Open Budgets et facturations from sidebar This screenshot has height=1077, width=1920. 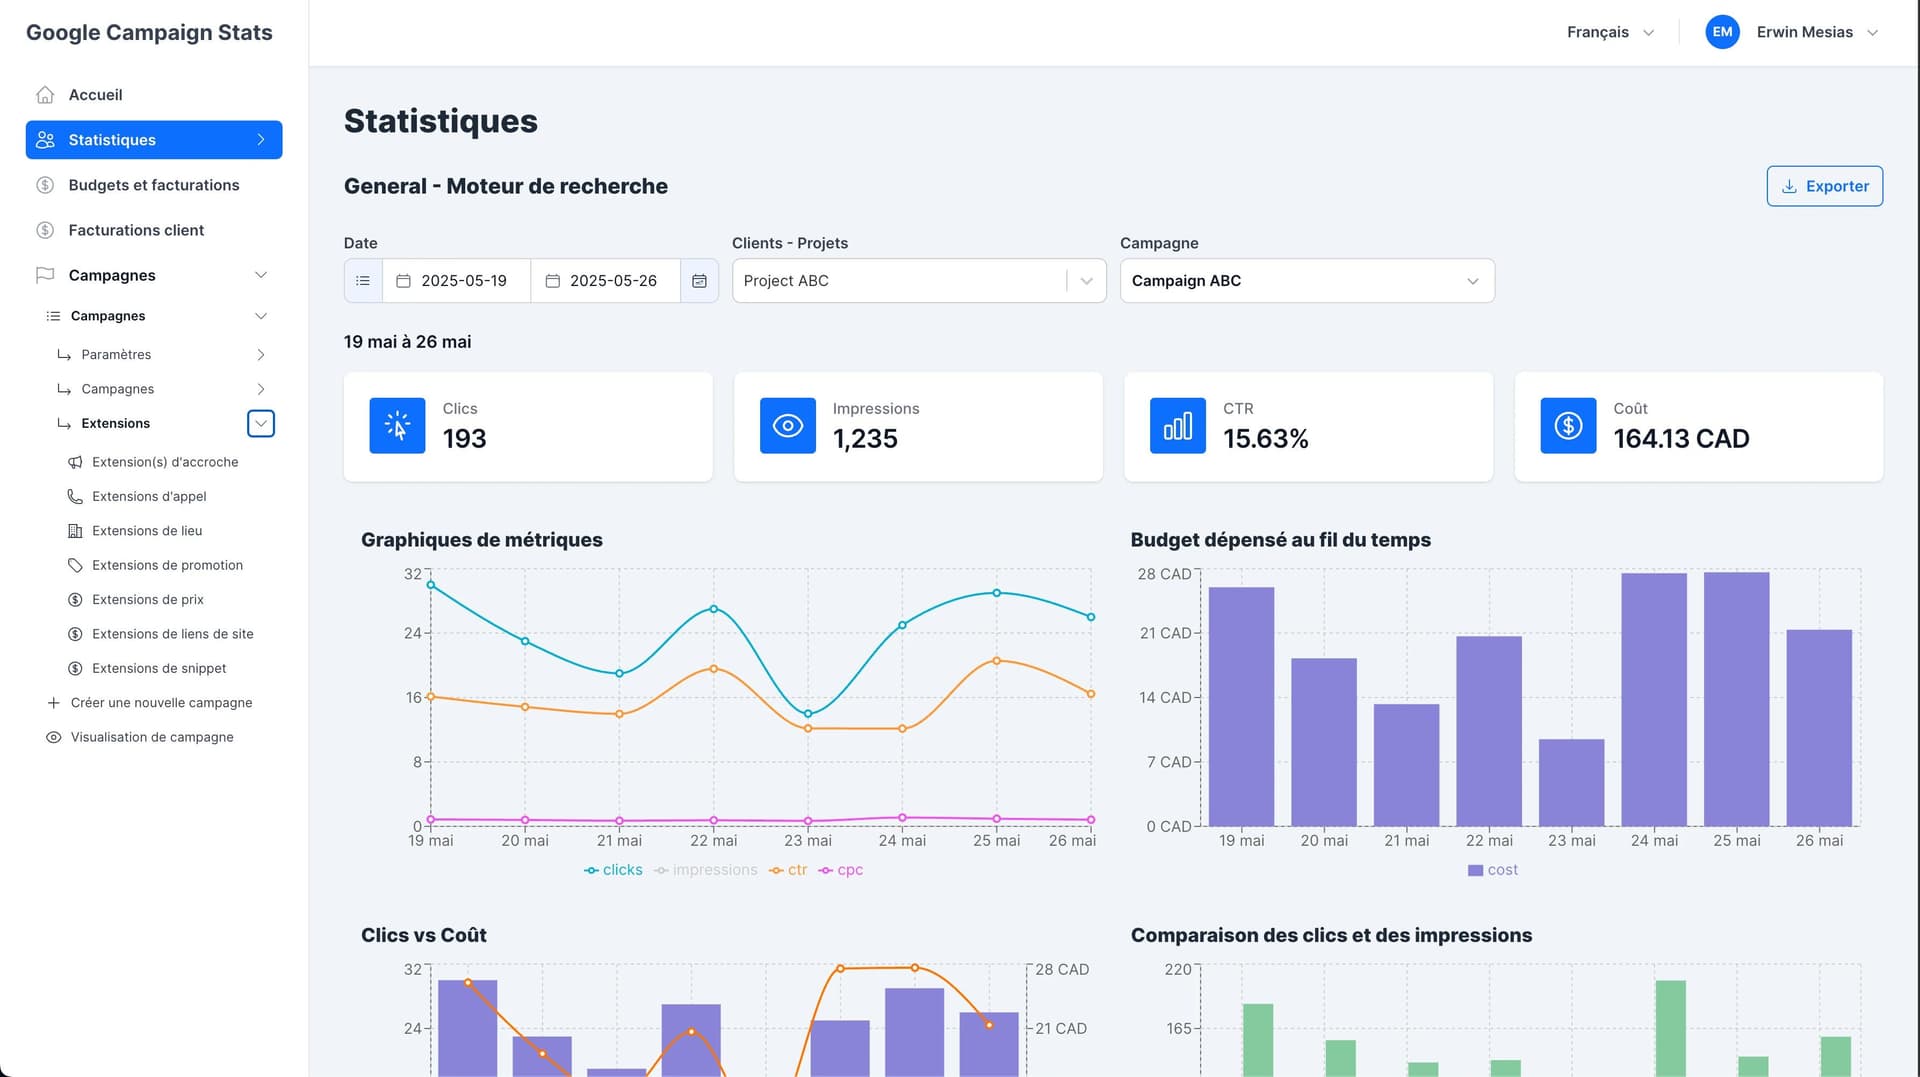(154, 185)
